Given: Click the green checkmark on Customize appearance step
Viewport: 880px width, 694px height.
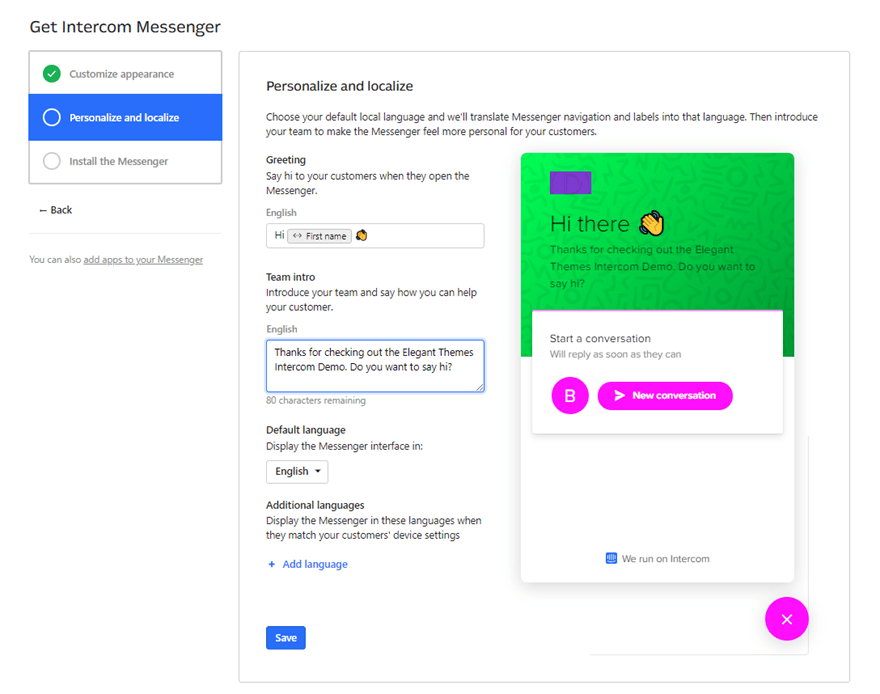Looking at the screenshot, I should pos(51,72).
